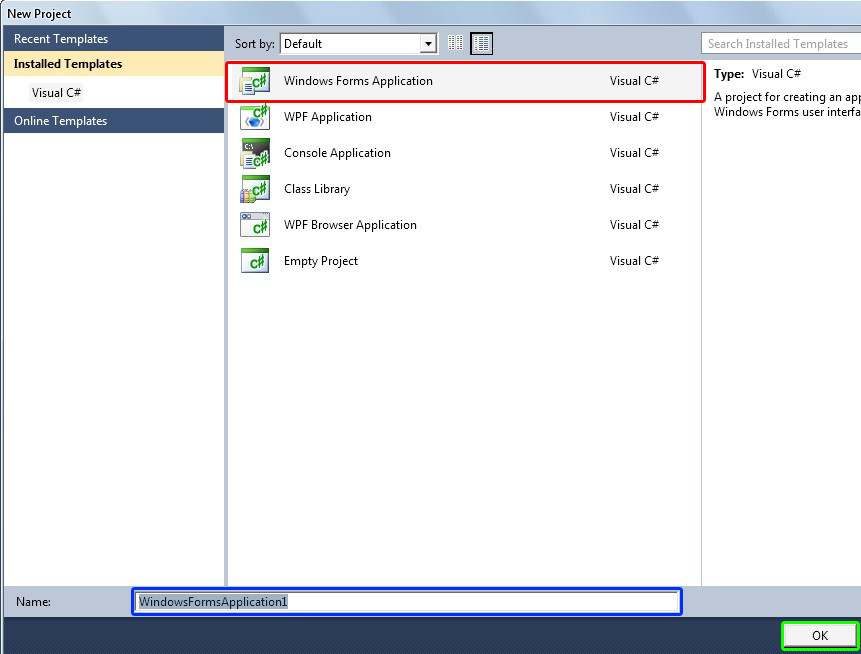The width and height of the screenshot is (861, 654).
Task: Open the Online Templates section
Action: [114, 121]
